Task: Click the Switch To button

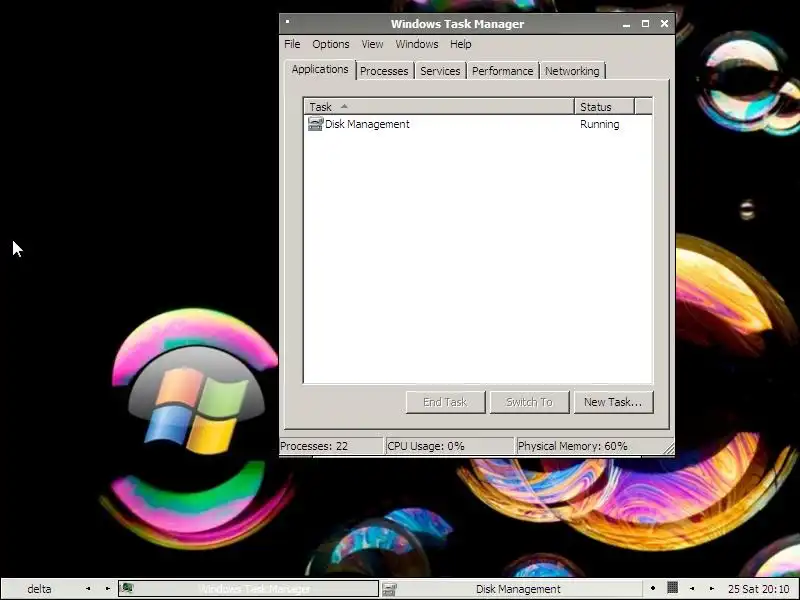Action: pyautogui.click(x=529, y=402)
